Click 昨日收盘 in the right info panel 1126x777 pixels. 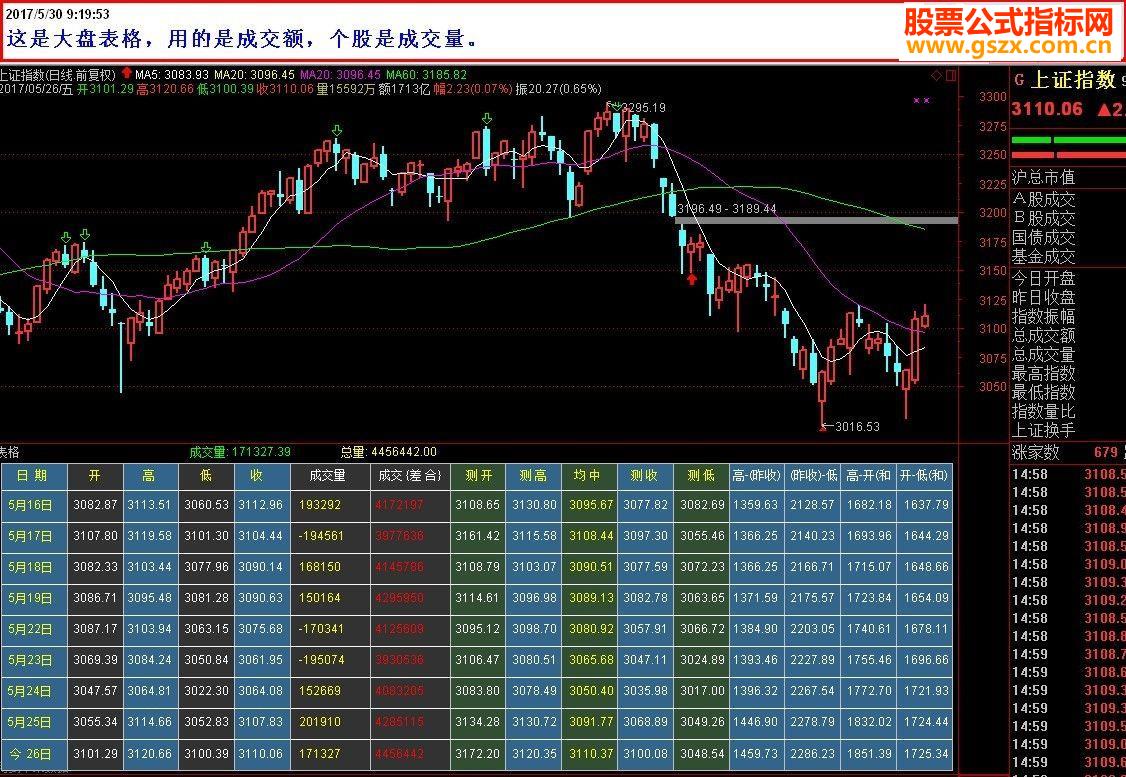click(1043, 297)
